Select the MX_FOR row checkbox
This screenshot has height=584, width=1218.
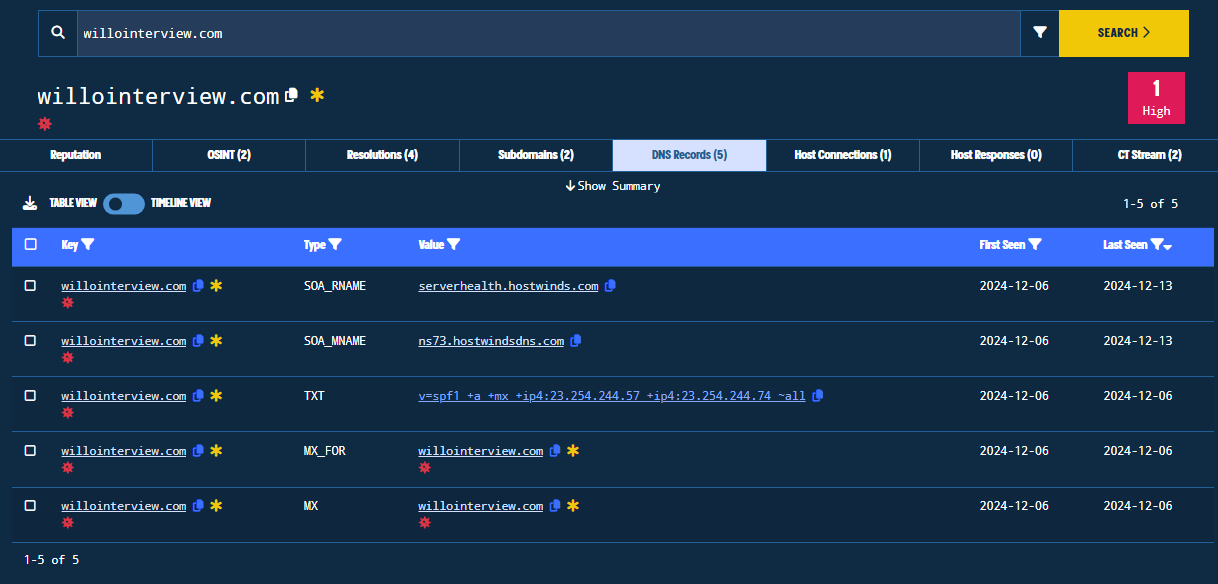coord(30,451)
